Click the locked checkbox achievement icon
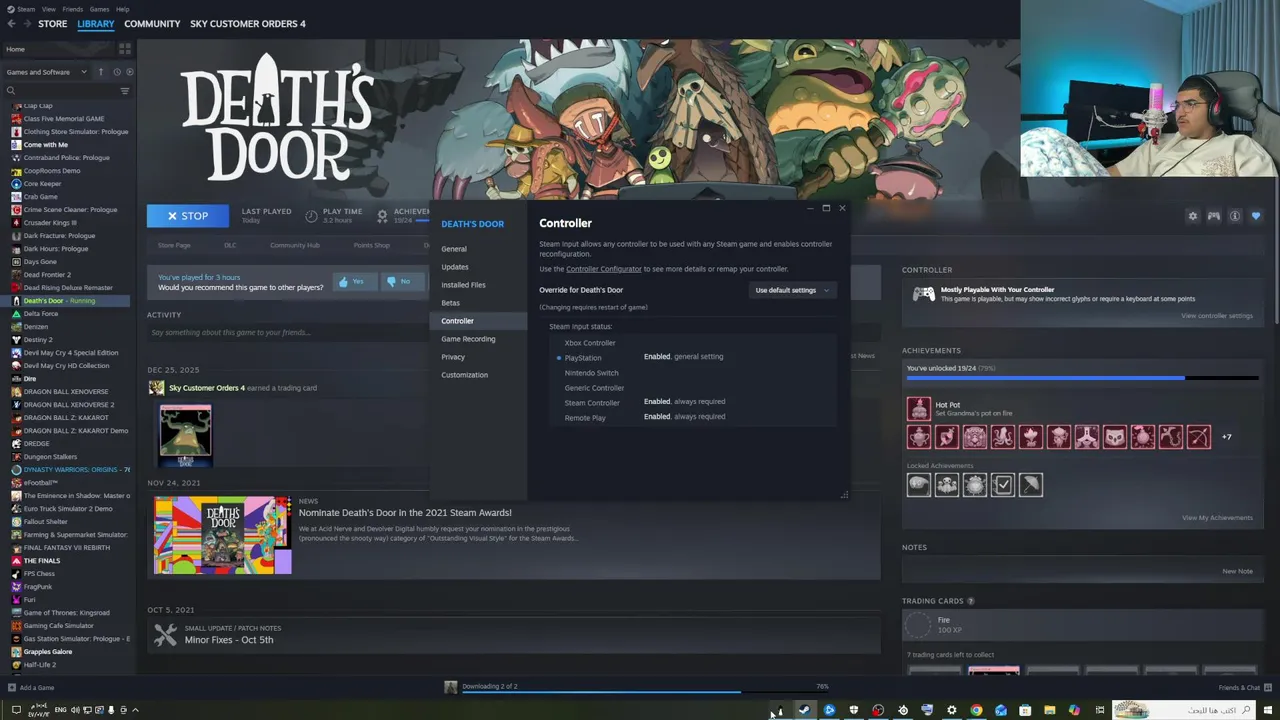Screen dimensions: 1280x720 [x=1003, y=485]
